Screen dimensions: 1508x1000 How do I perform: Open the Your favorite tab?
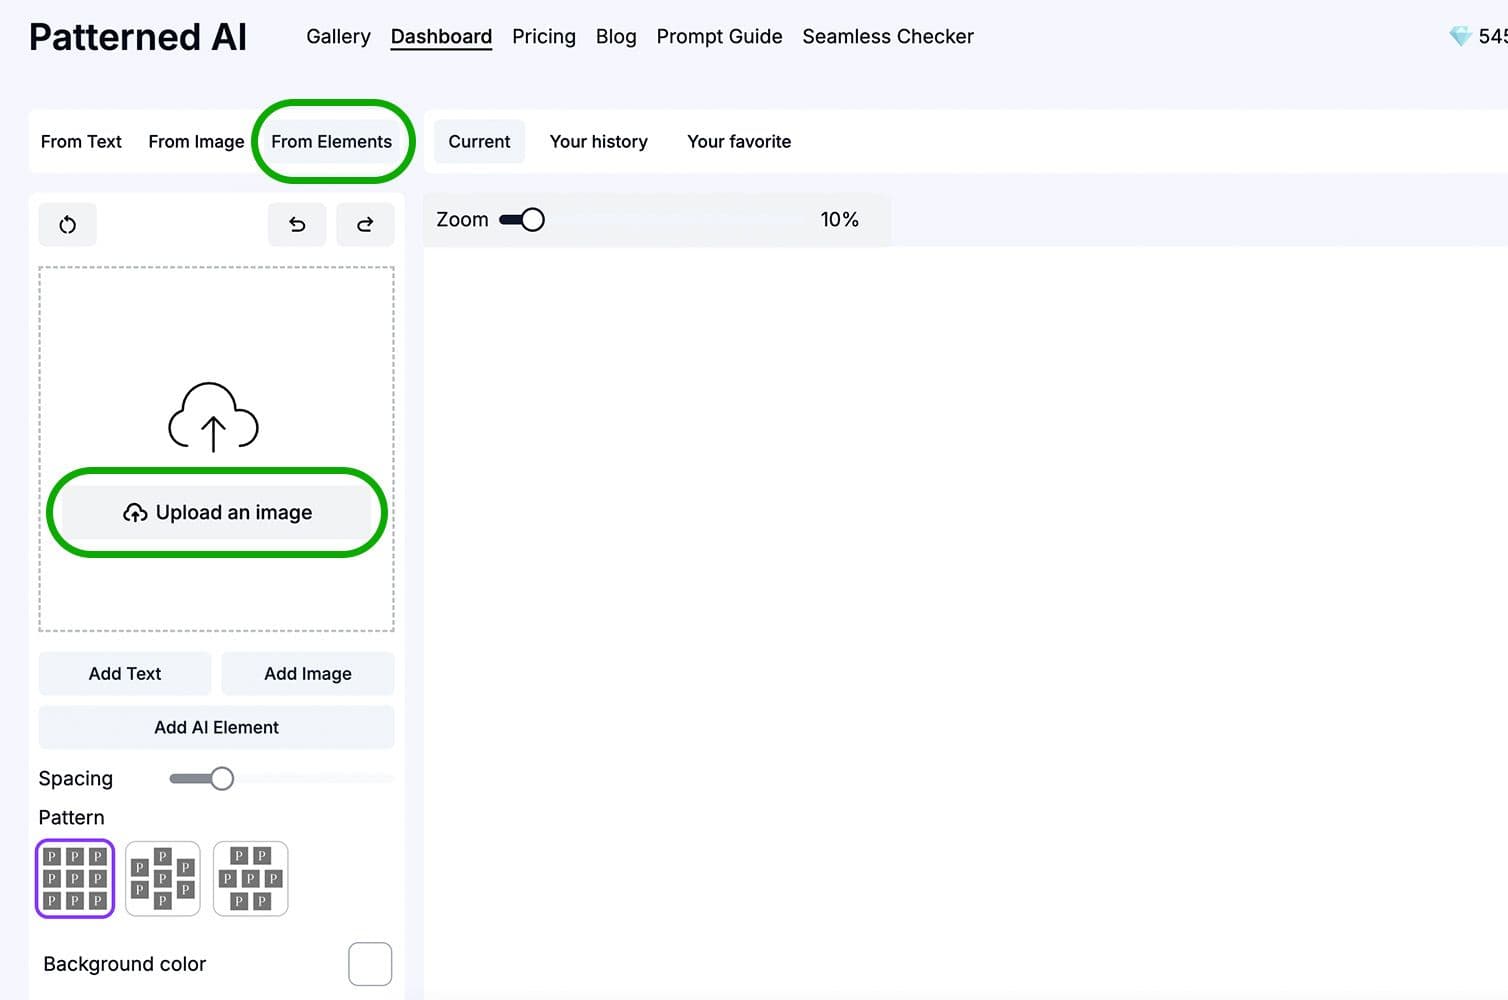coord(739,142)
